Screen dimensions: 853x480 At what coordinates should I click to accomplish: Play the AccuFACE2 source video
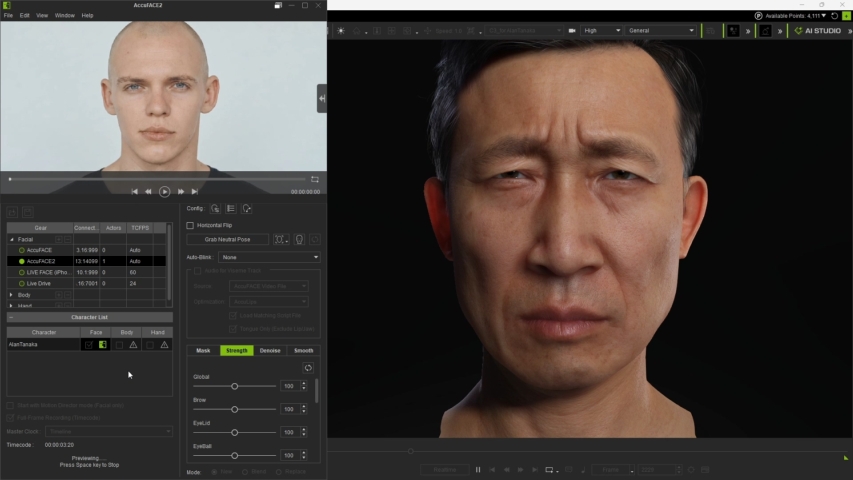pyautogui.click(x=164, y=192)
